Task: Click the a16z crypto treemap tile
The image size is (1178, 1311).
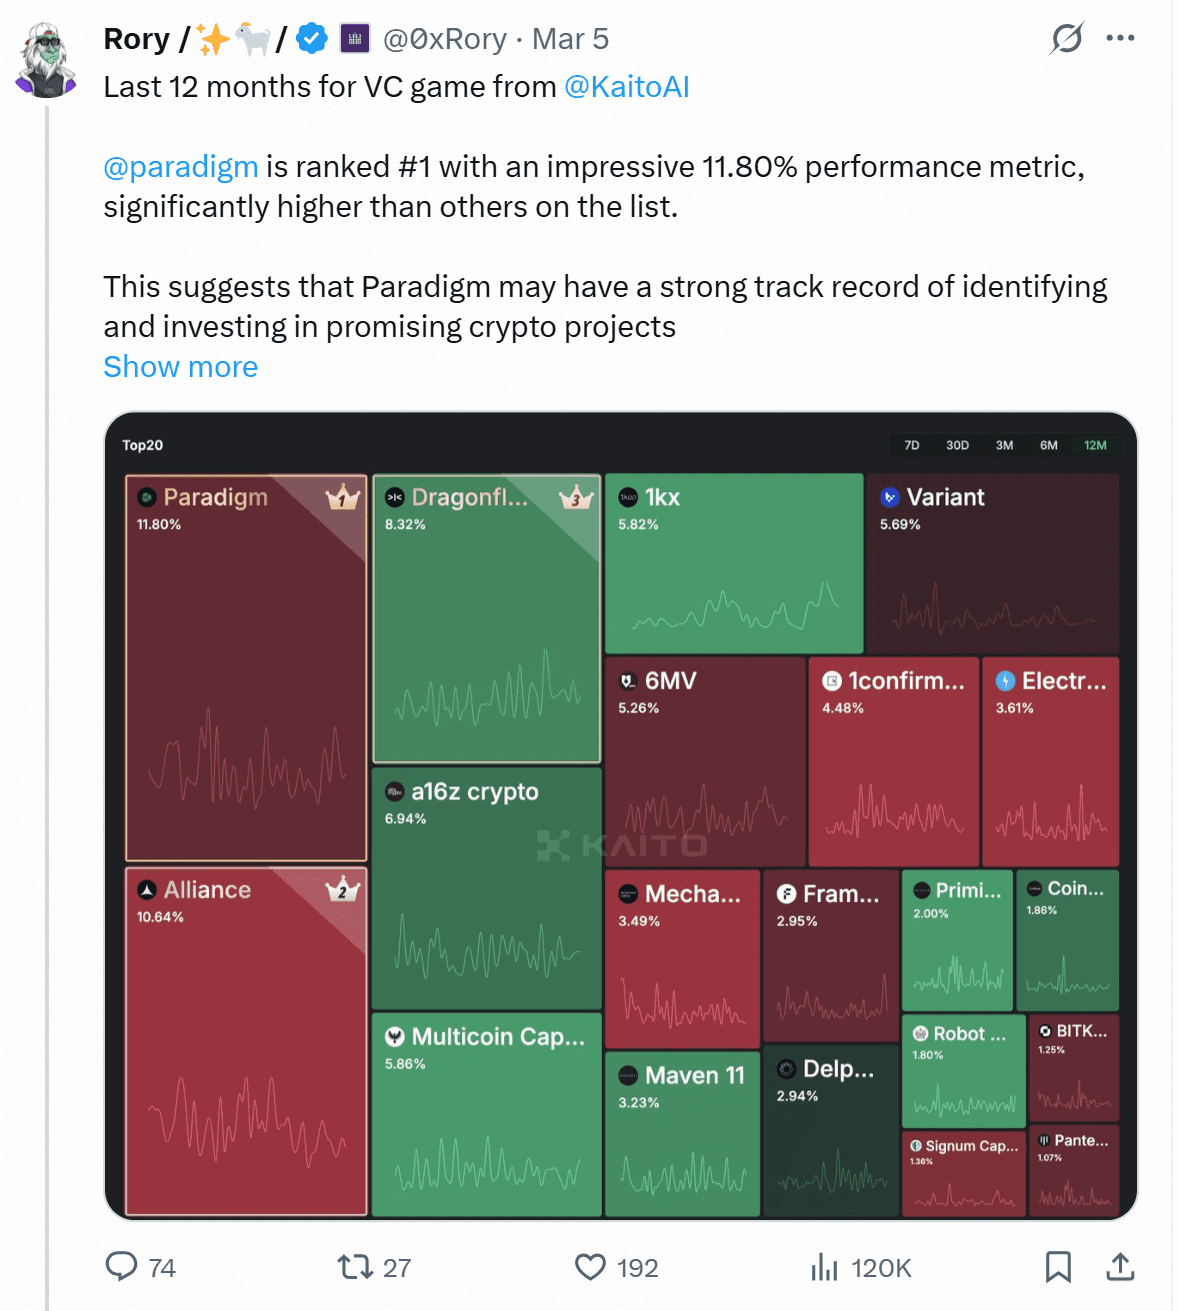Action: 487,888
